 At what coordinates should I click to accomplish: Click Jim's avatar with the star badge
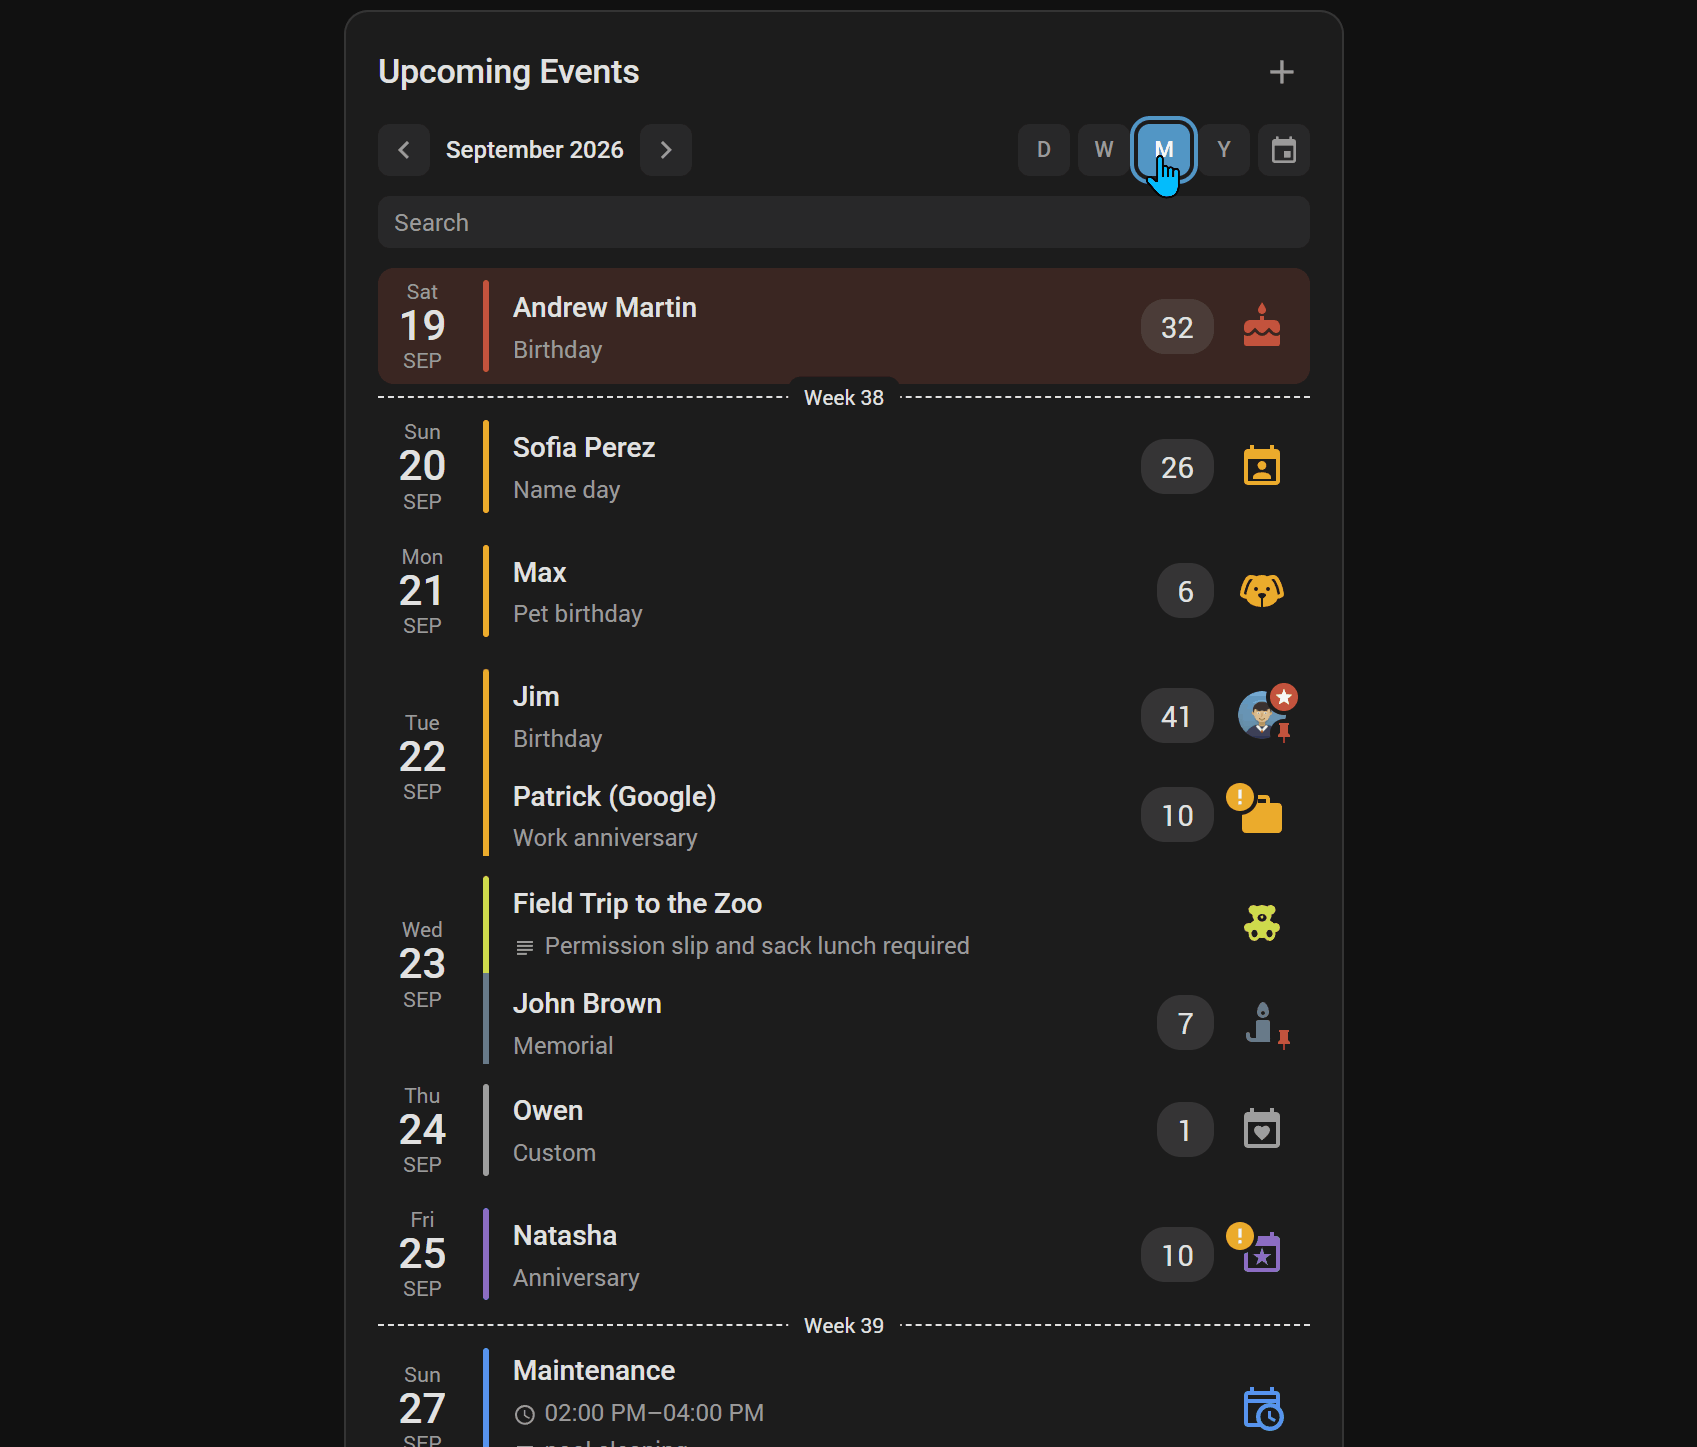(1264, 714)
